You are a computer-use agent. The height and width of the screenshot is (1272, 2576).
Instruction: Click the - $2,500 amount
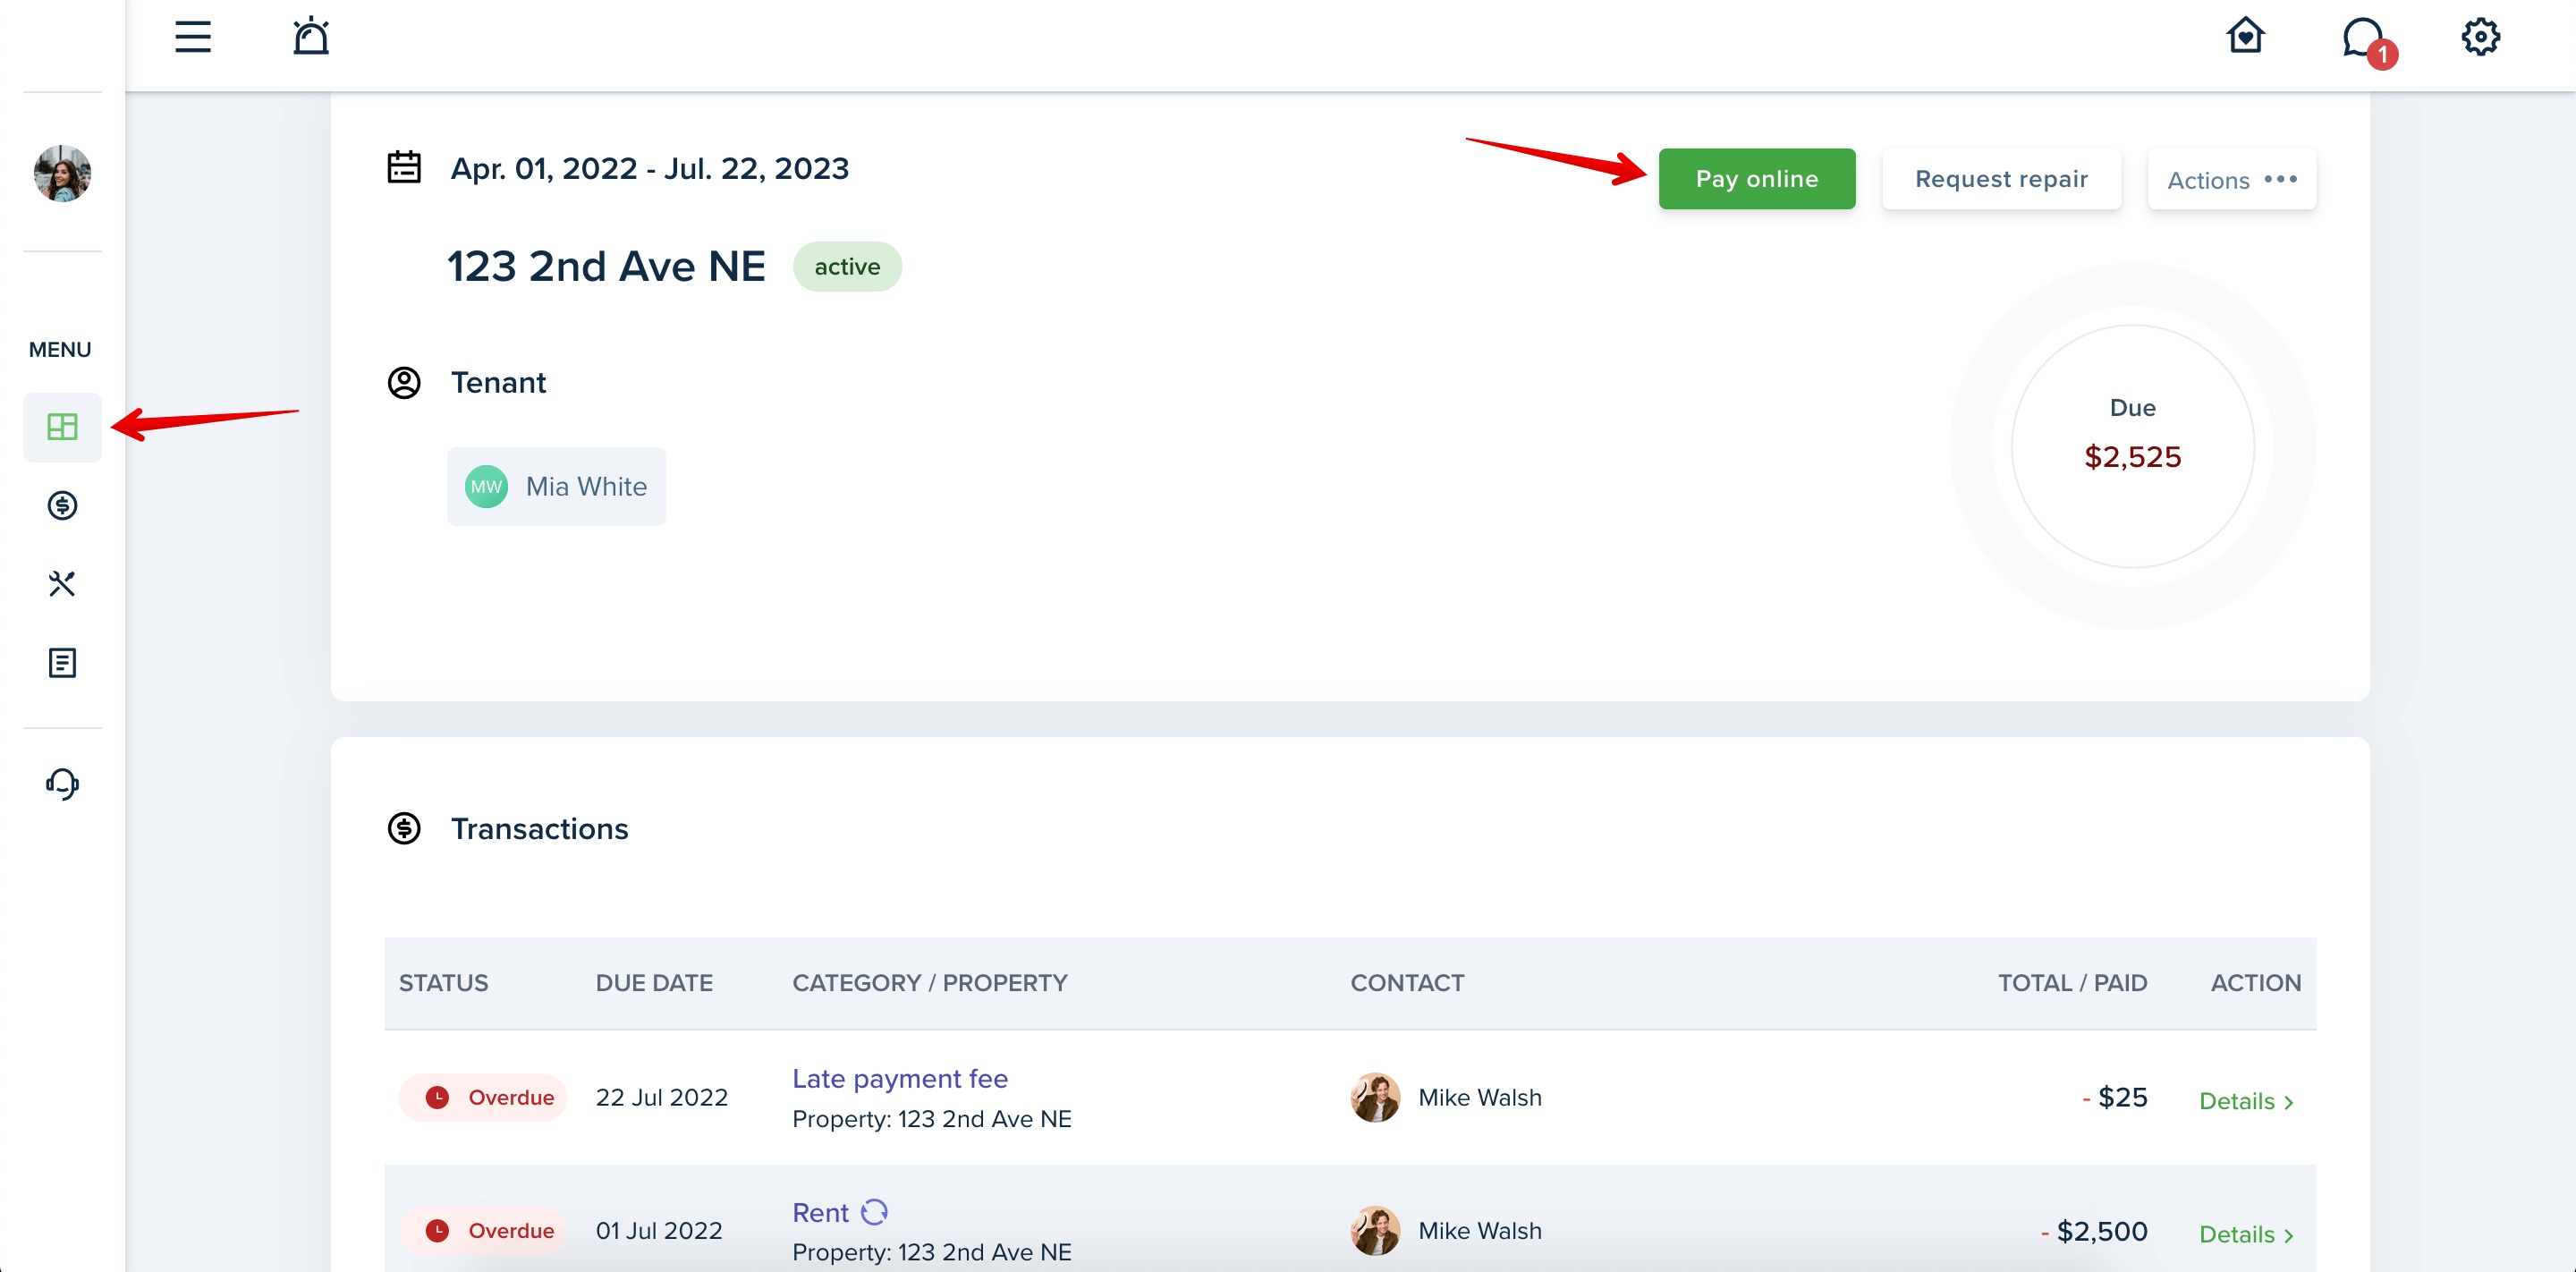pyautogui.click(x=2093, y=1230)
